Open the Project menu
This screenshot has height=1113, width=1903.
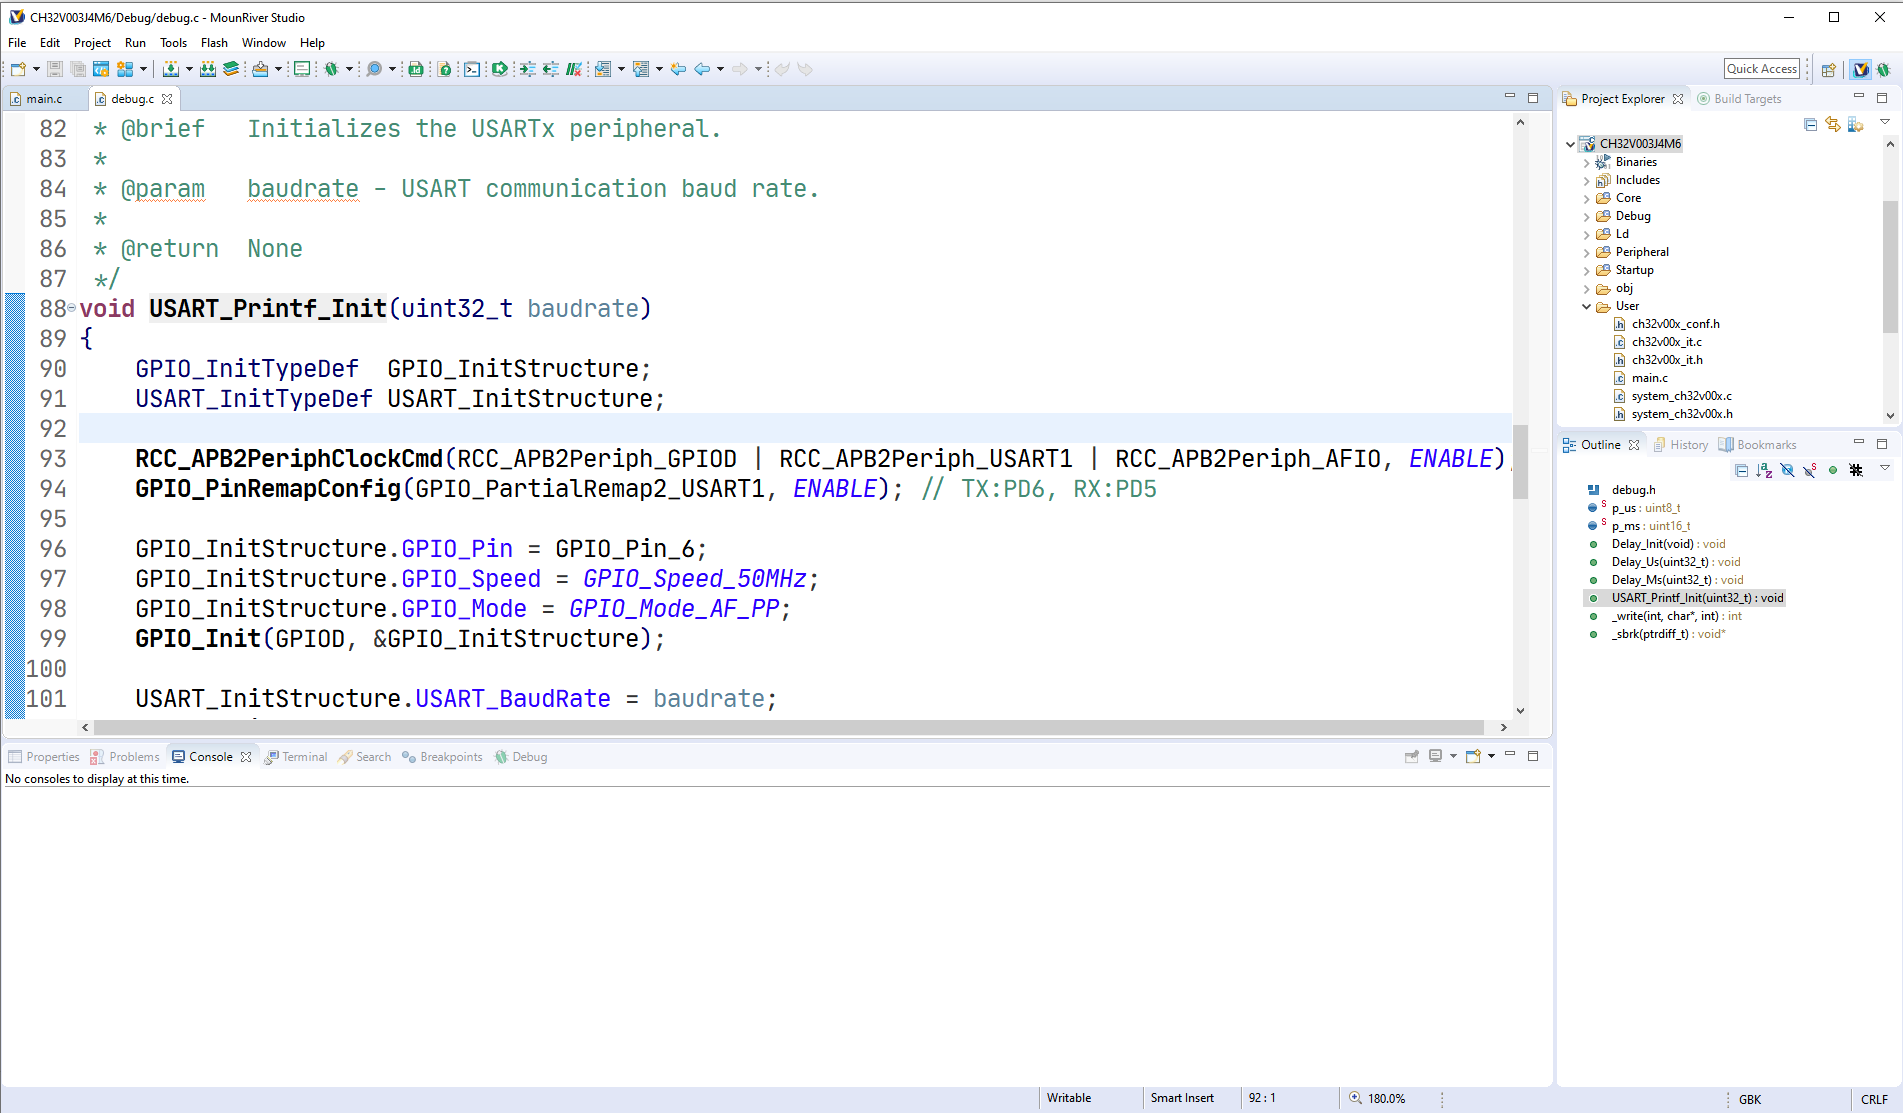coord(92,43)
